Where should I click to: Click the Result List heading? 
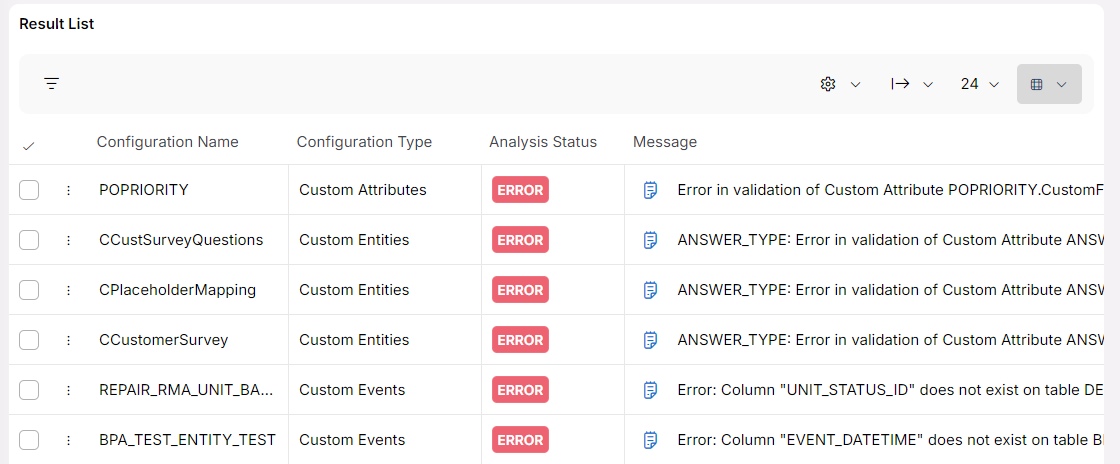[56, 24]
